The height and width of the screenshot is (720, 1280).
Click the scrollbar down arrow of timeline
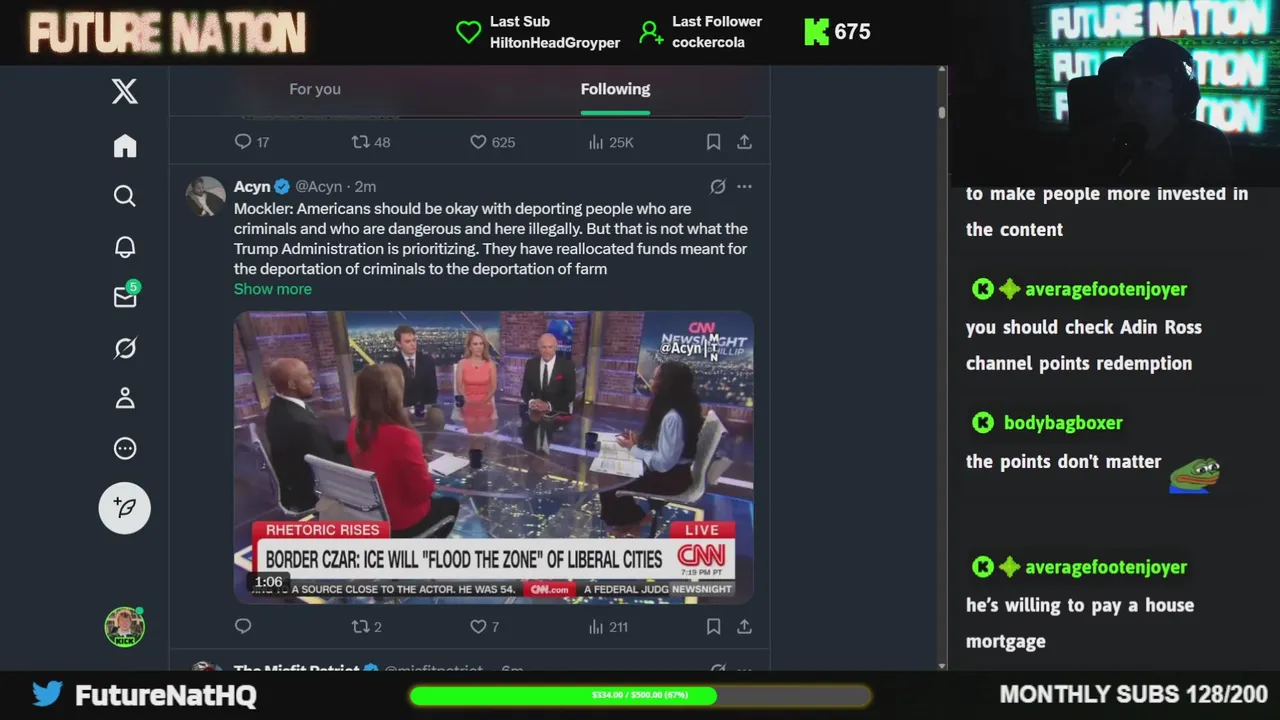tap(942, 666)
